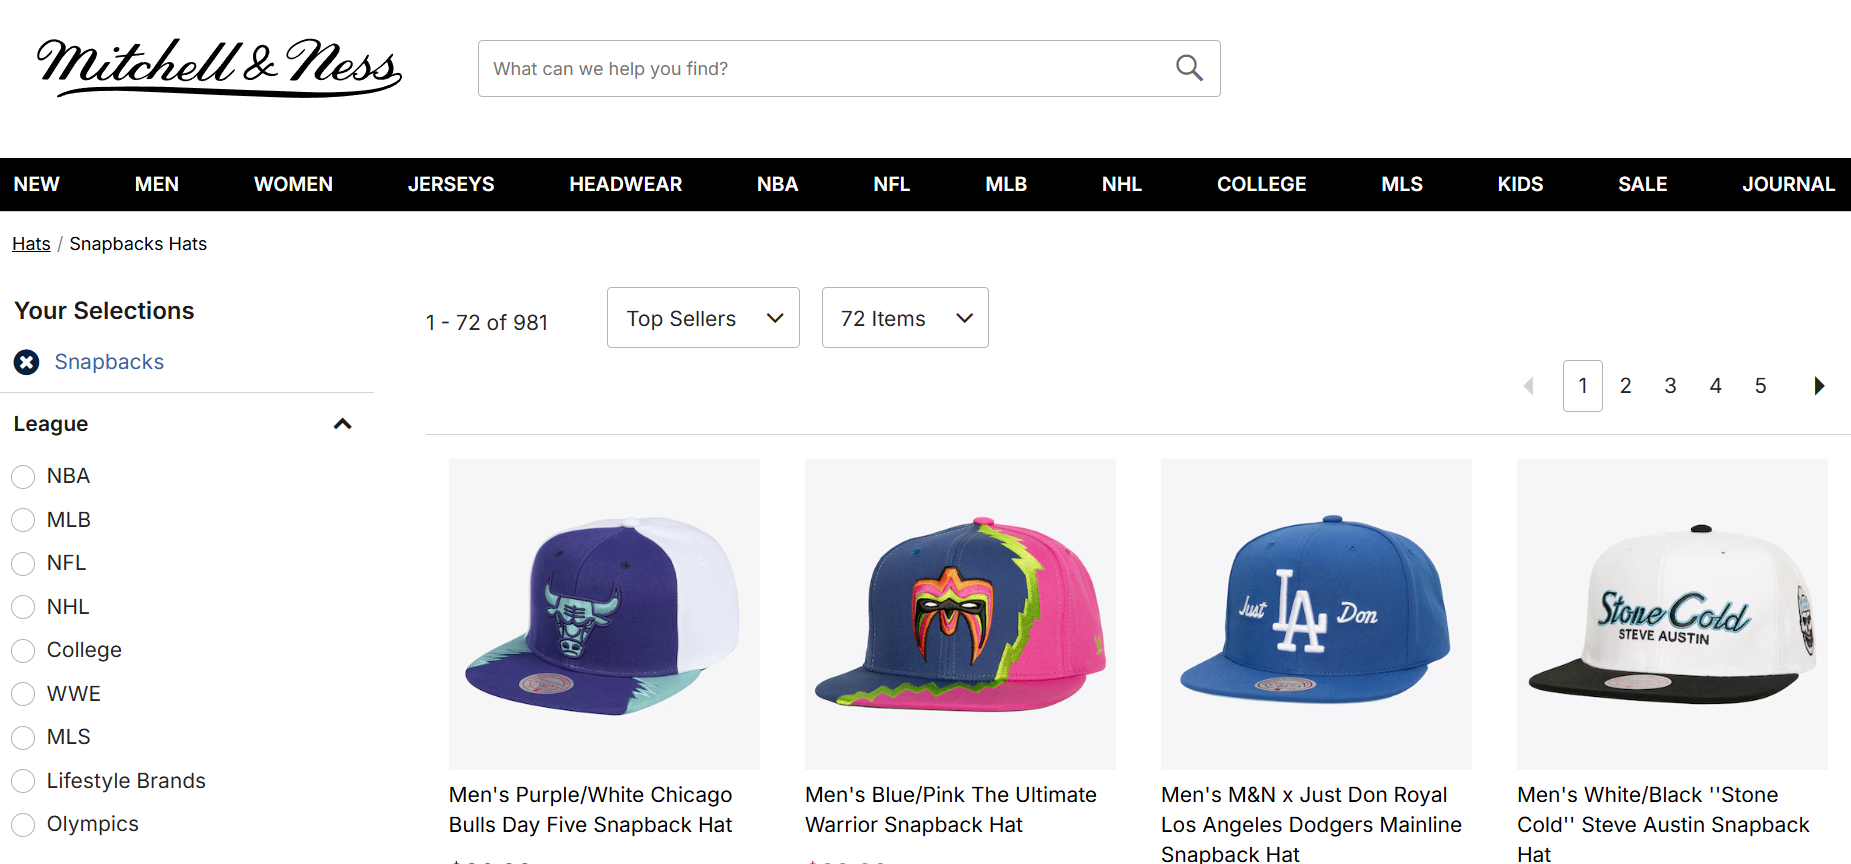Click the search magnifier icon
The image size is (1851, 864).
point(1189,68)
